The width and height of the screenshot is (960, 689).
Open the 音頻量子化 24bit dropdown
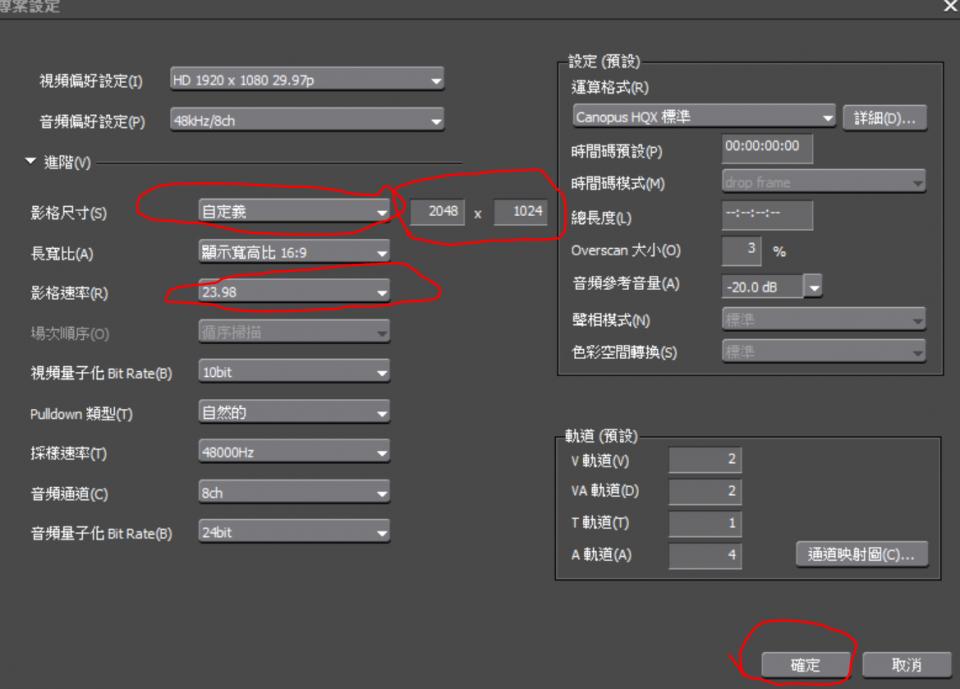[x=294, y=532]
